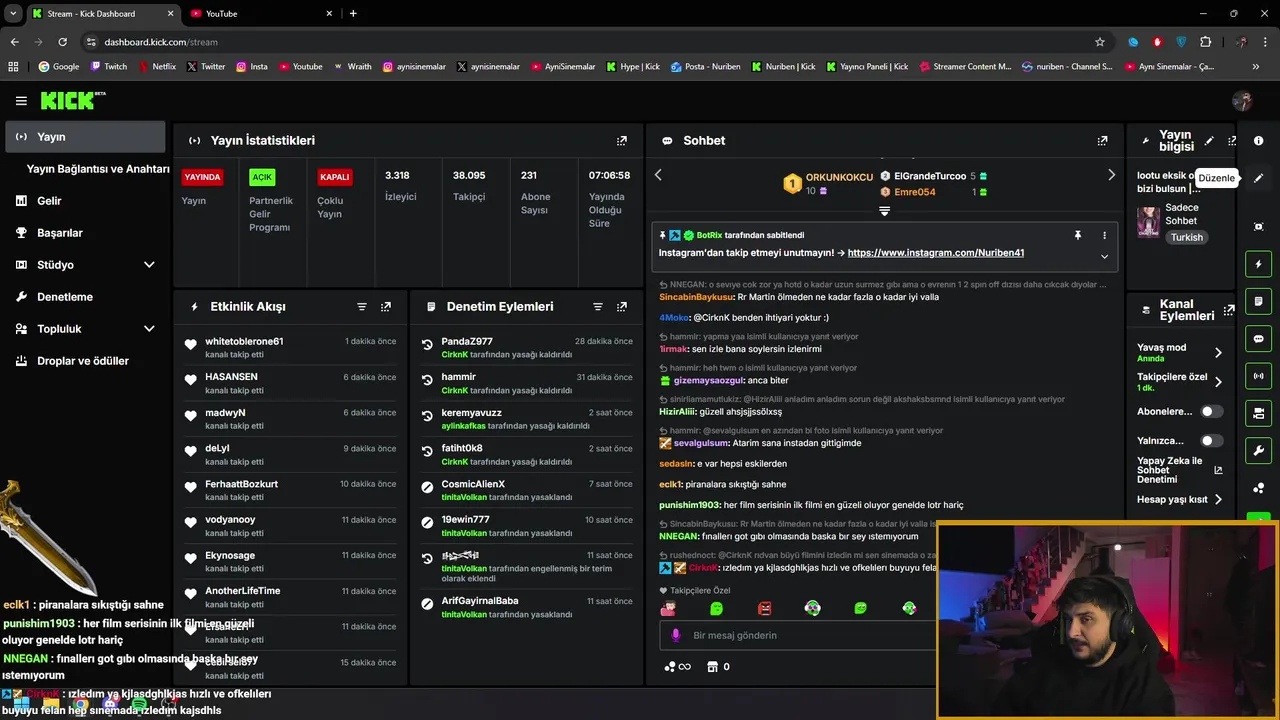Image resolution: width=1280 pixels, height=720 pixels.
Task: Open the browser tab search dropdown
Action: (13, 13)
